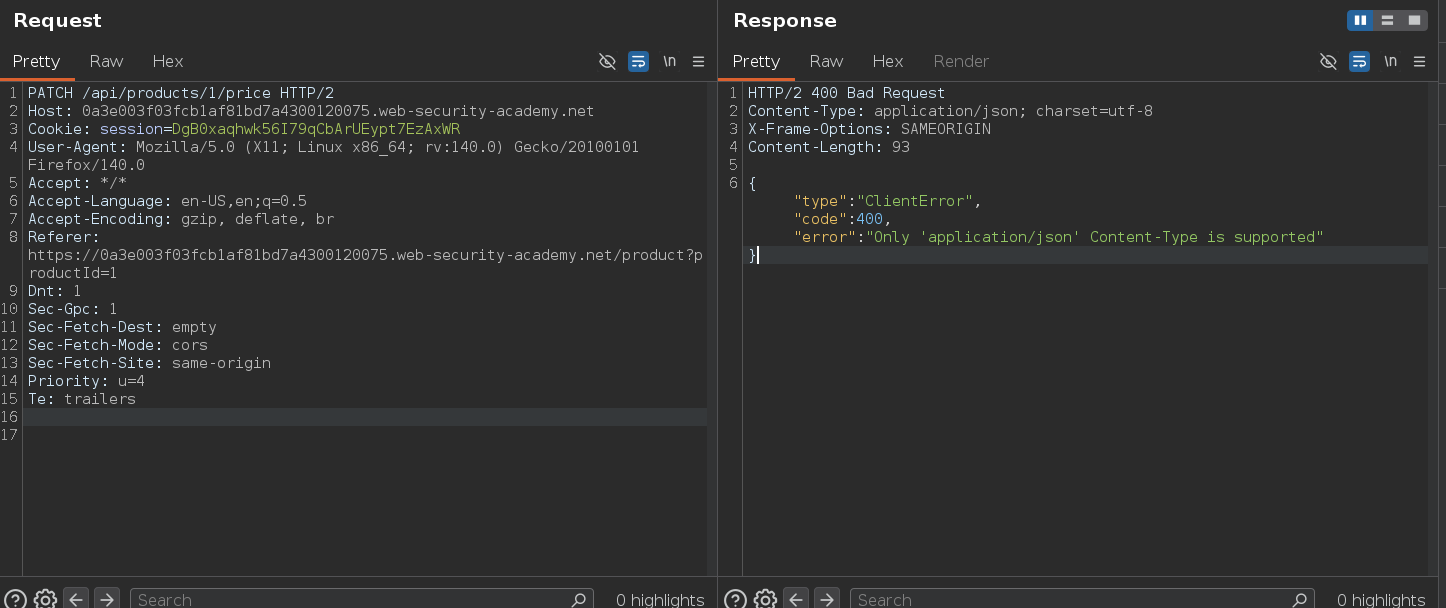Image resolution: width=1446 pixels, height=608 pixels.
Task: Click Sec-Gpc: 1 header line
Action: (73, 309)
